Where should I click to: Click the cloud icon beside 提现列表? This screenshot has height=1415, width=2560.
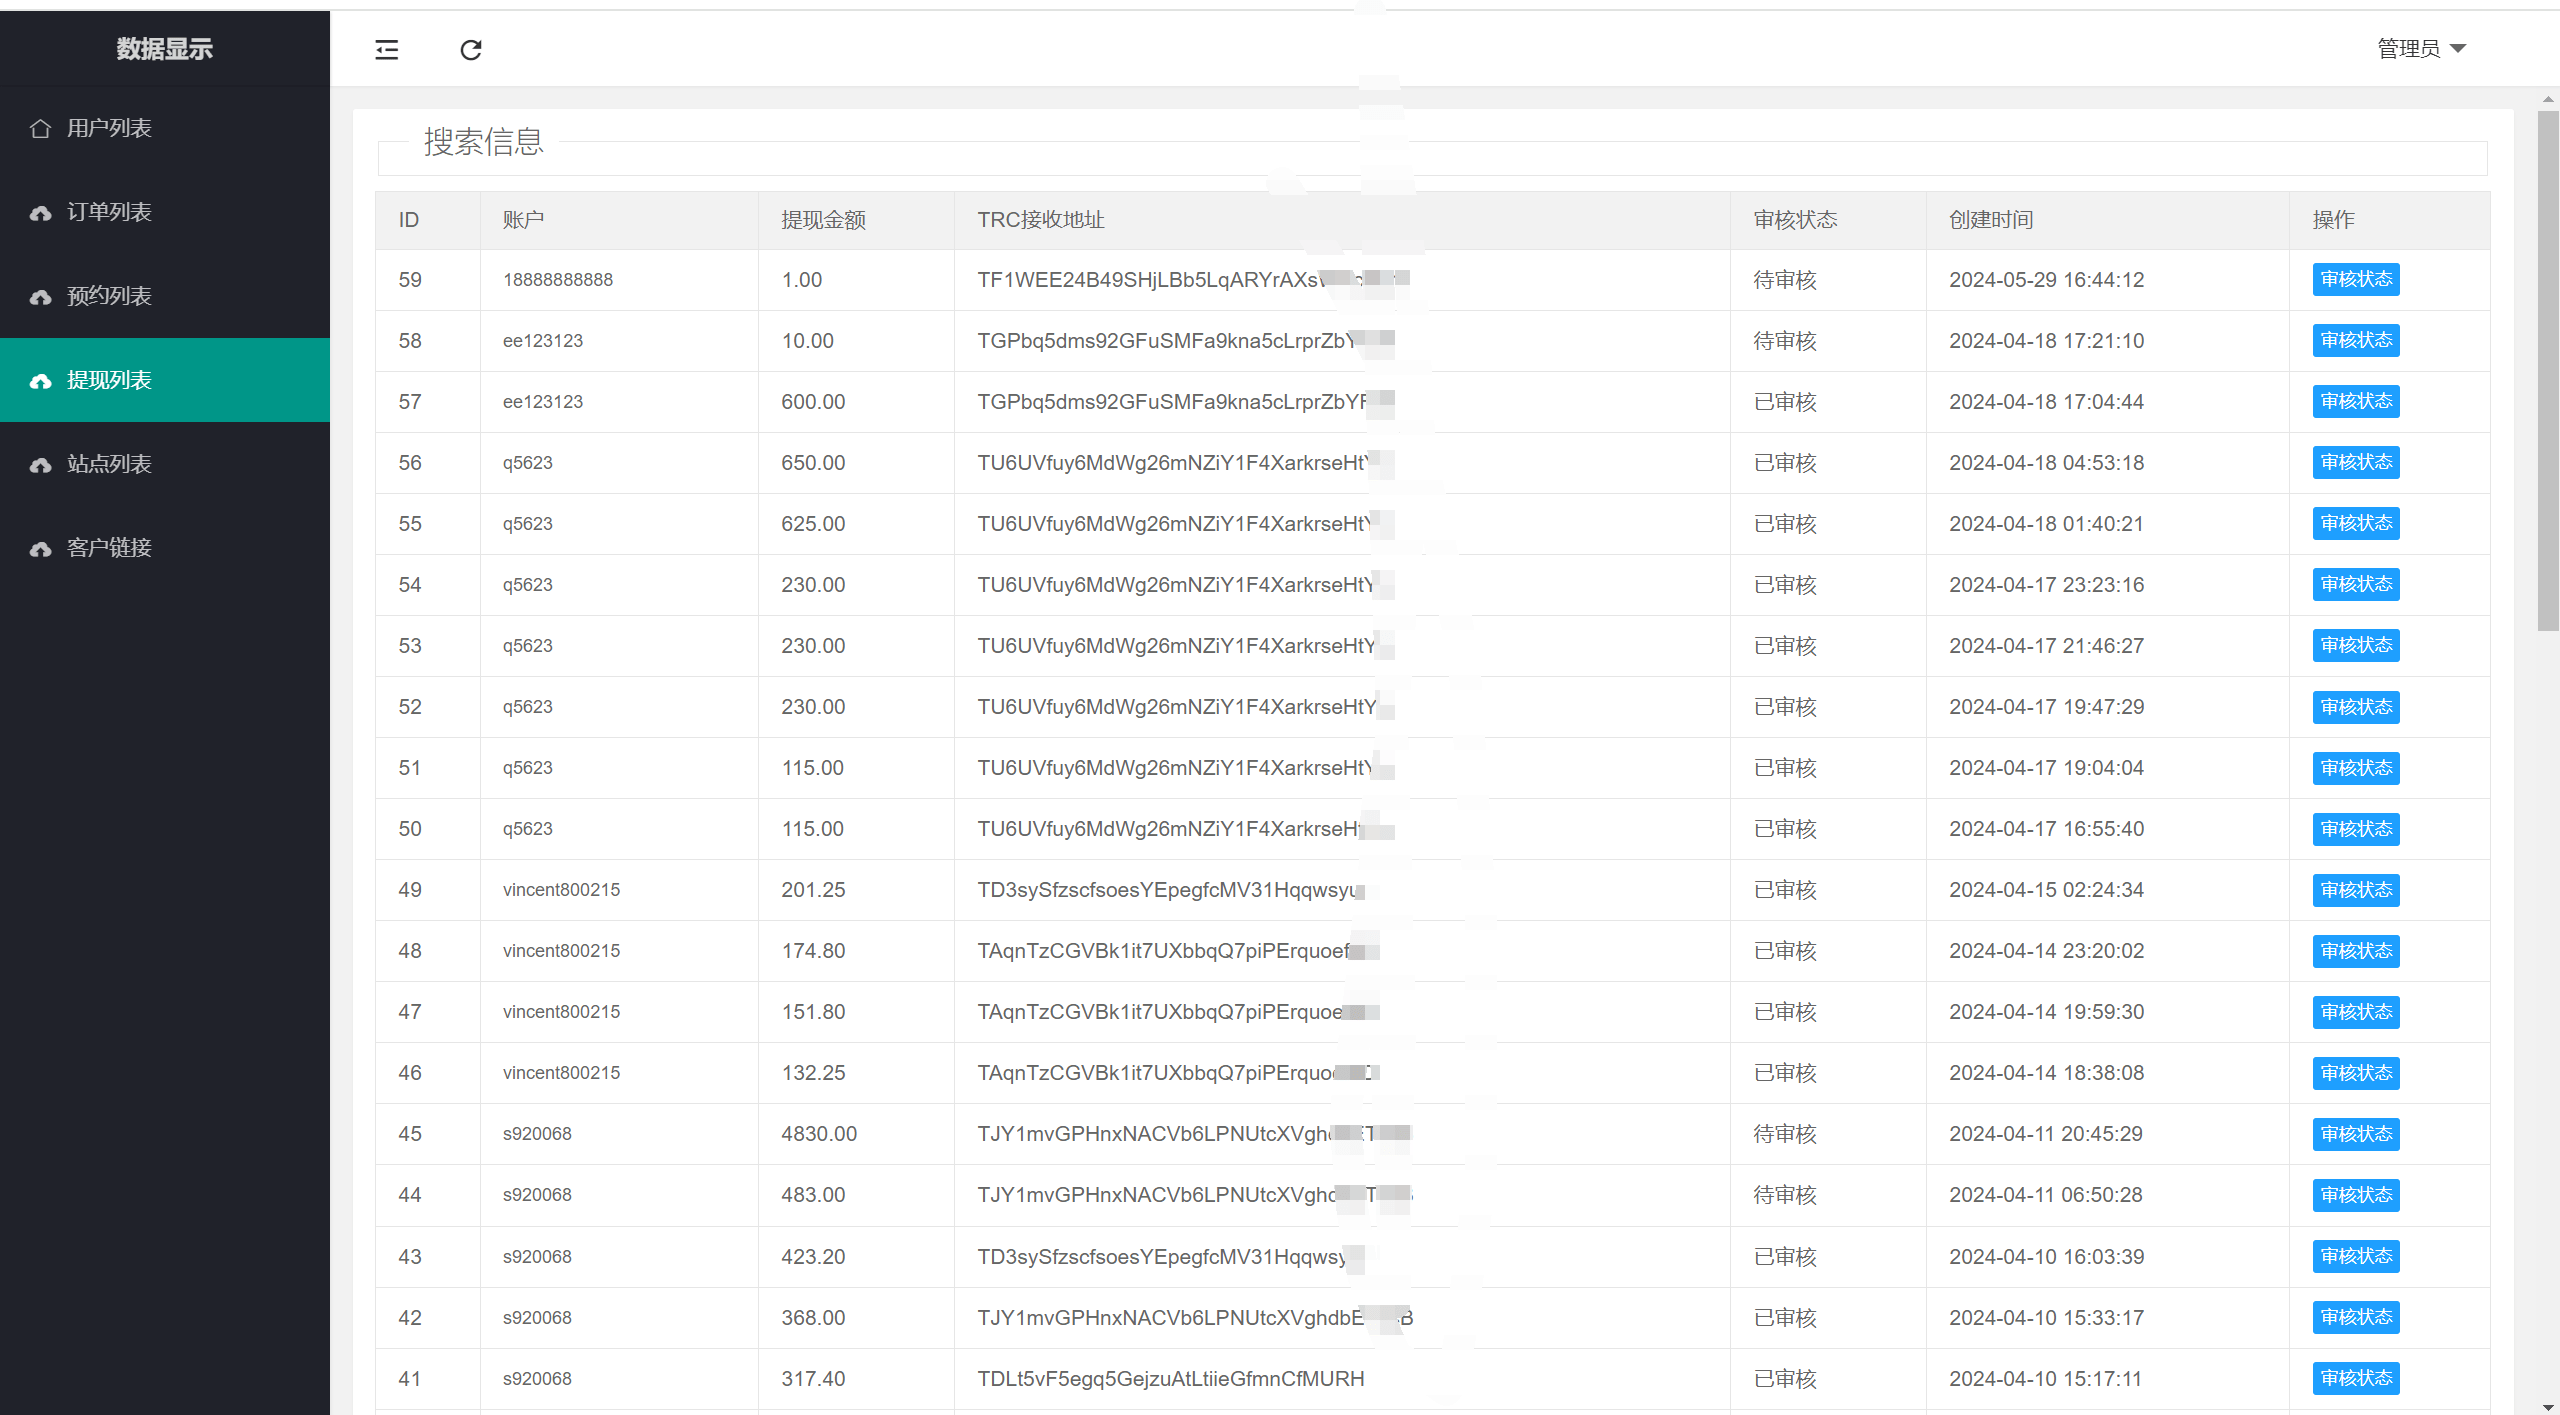tap(41, 380)
